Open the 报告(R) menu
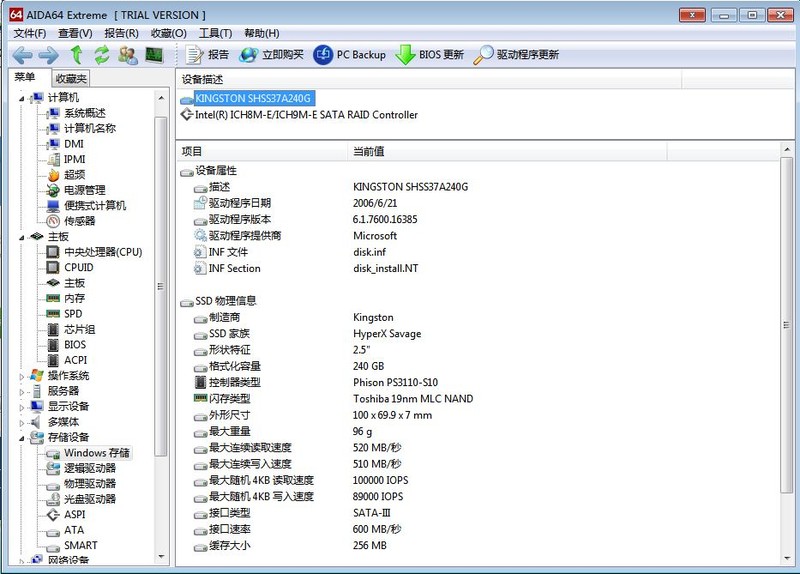This screenshot has width=800, height=574. [x=121, y=33]
